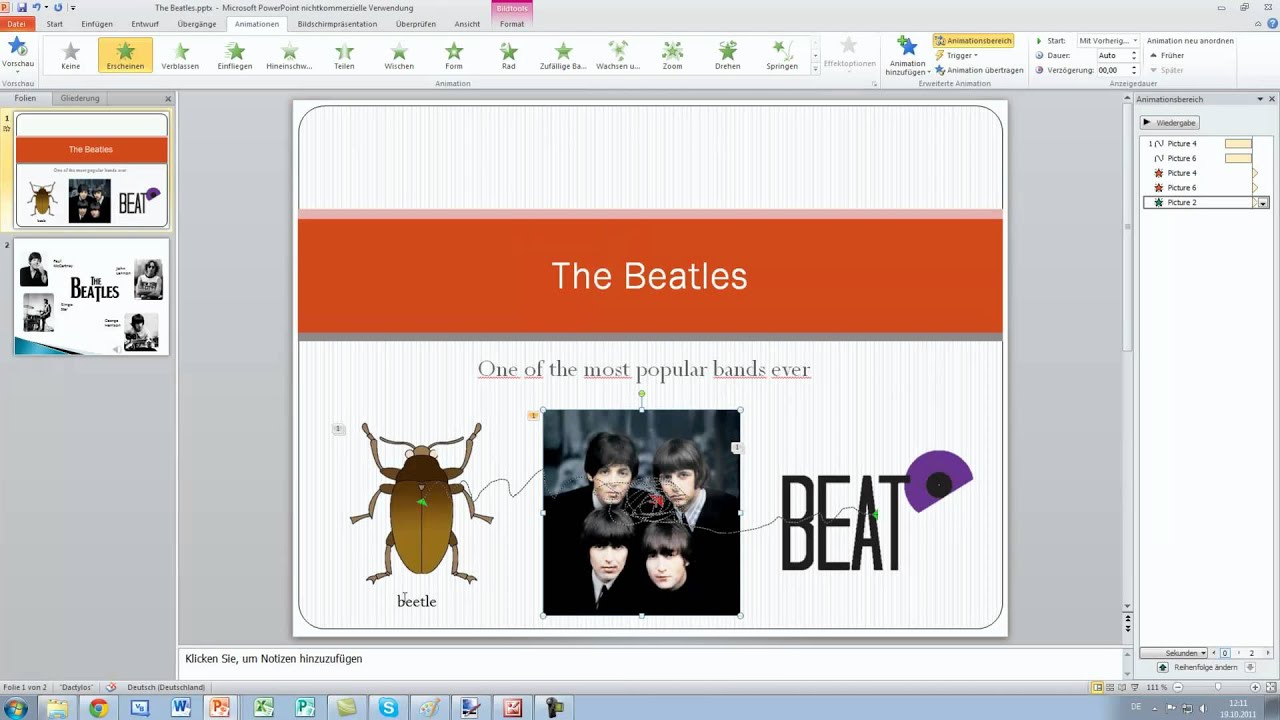Apply the Form animation effect

454,56
